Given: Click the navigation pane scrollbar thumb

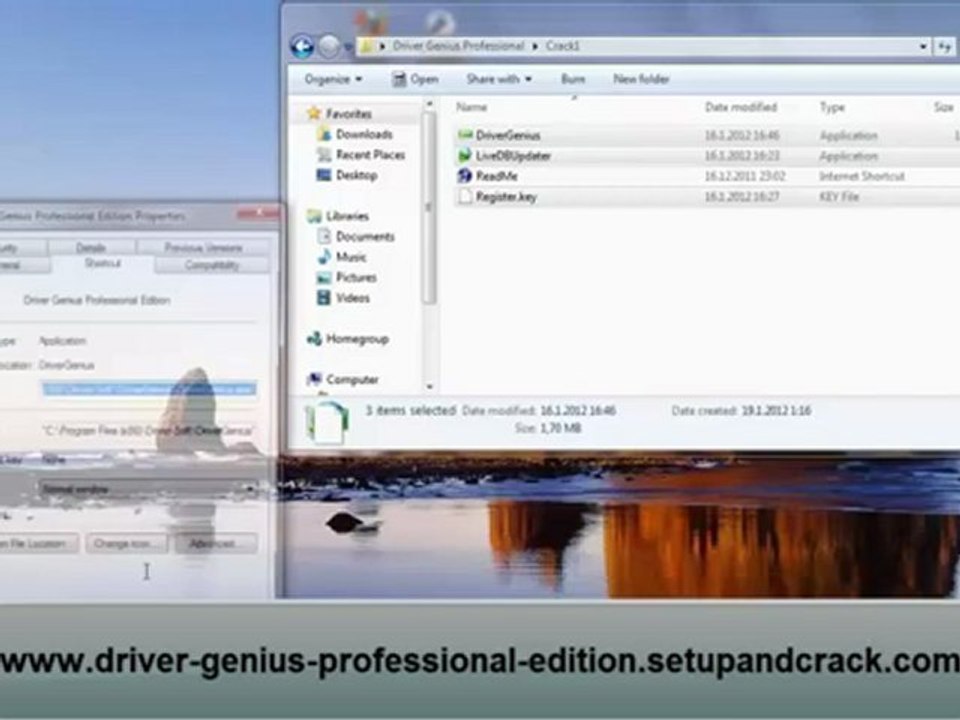Looking at the screenshot, I should pos(429,208).
